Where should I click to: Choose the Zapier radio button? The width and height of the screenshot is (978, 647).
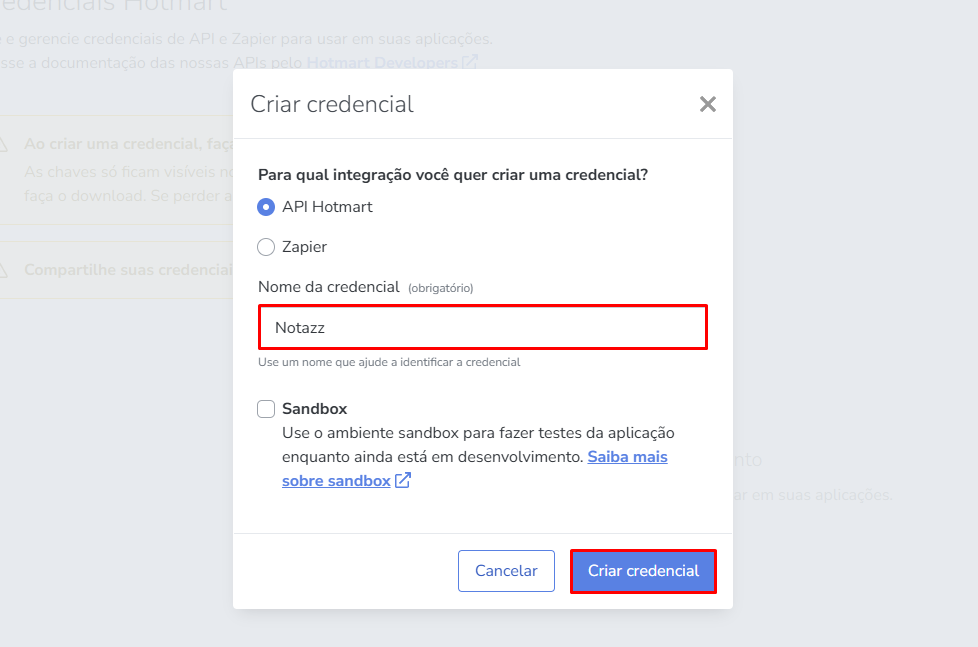(x=266, y=247)
